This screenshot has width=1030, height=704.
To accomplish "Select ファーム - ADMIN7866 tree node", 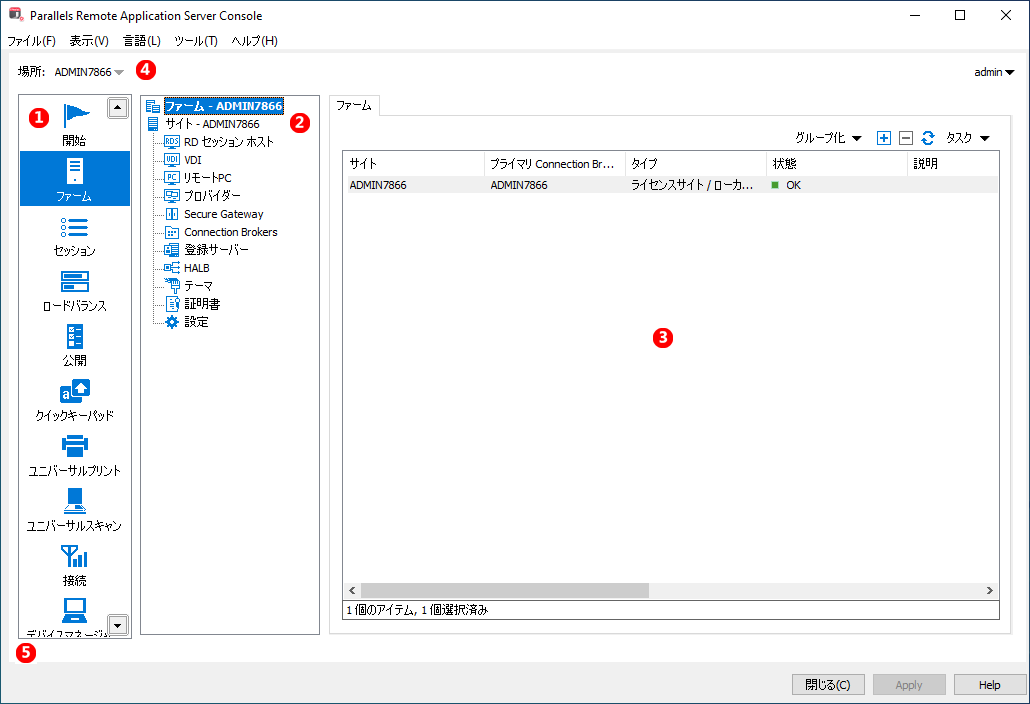I will coord(223,106).
